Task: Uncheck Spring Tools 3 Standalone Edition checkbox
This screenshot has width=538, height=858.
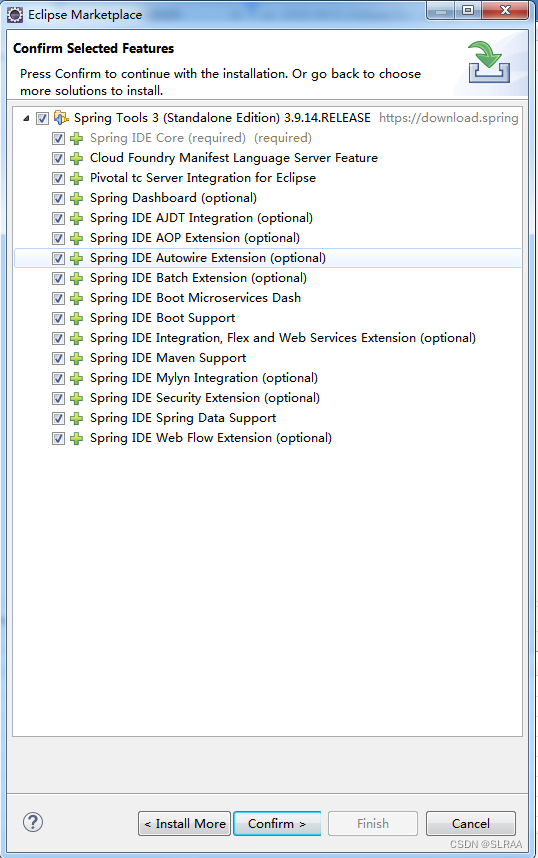Action: [42, 118]
